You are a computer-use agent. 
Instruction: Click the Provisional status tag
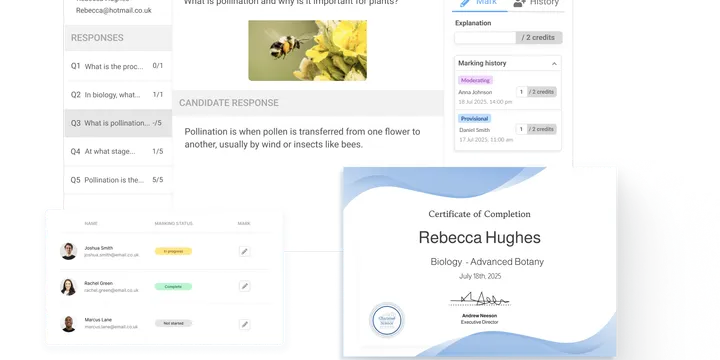point(474,118)
